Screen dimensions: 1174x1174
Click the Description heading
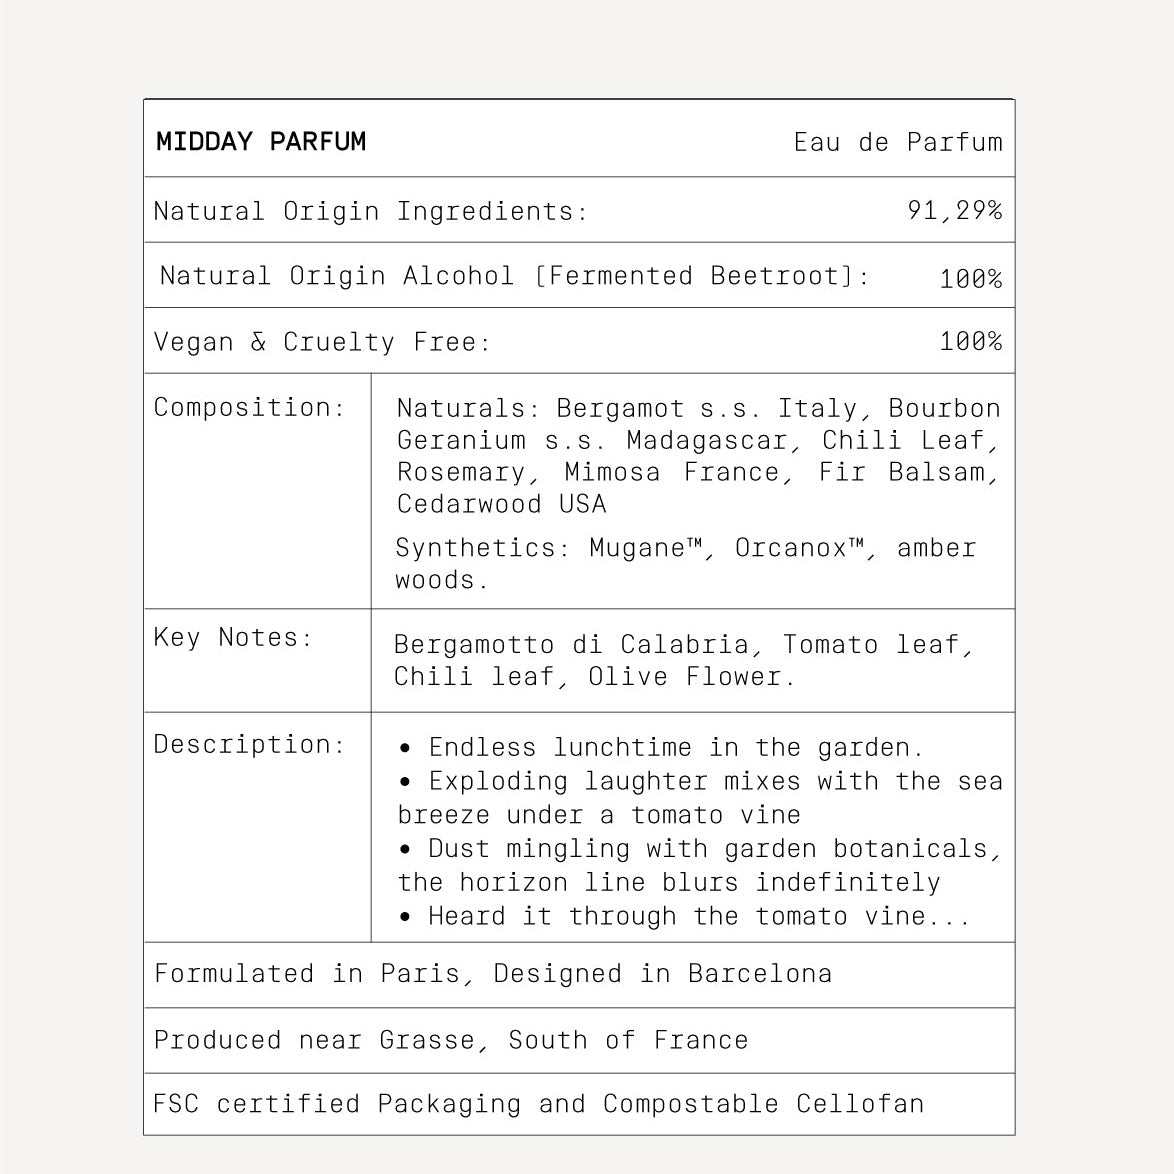pyautogui.click(x=249, y=744)
